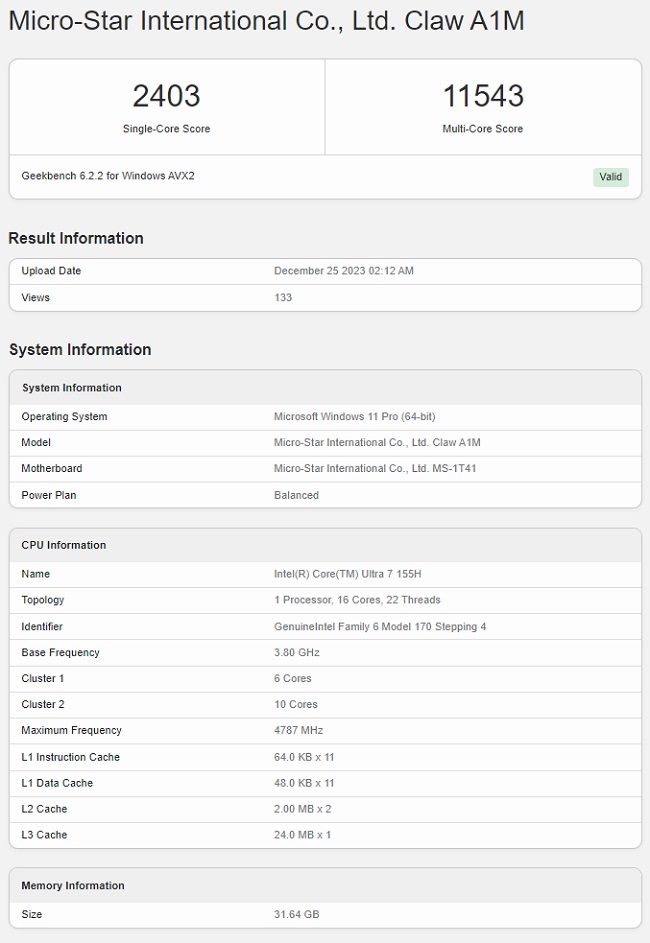Viewport: 650px width, 943px height.
Task: Select Intel(R) Core(TM) Ultra 7 155H
Action: point(348,574)
